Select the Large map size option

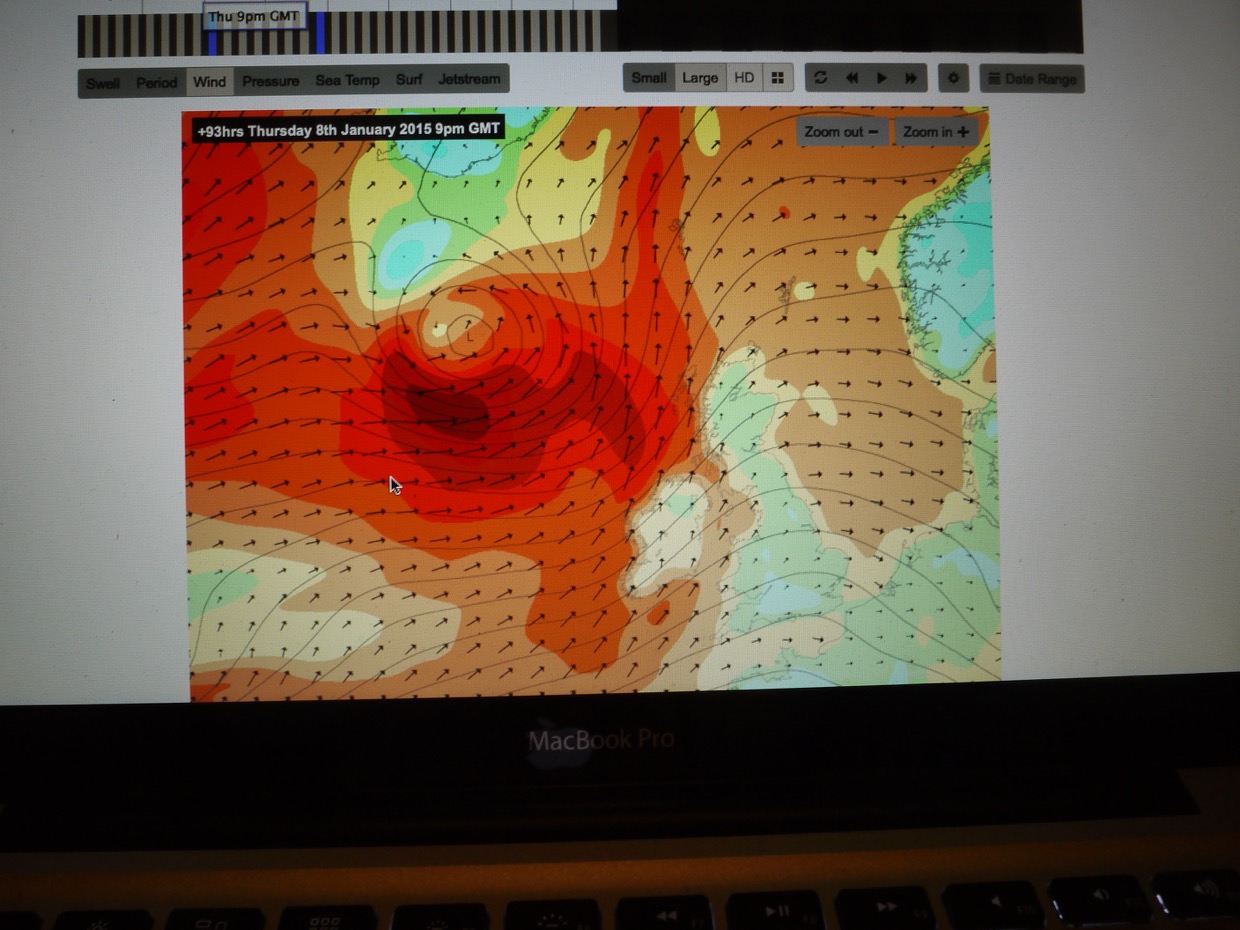pyautogui.click(x=700, y=78)
